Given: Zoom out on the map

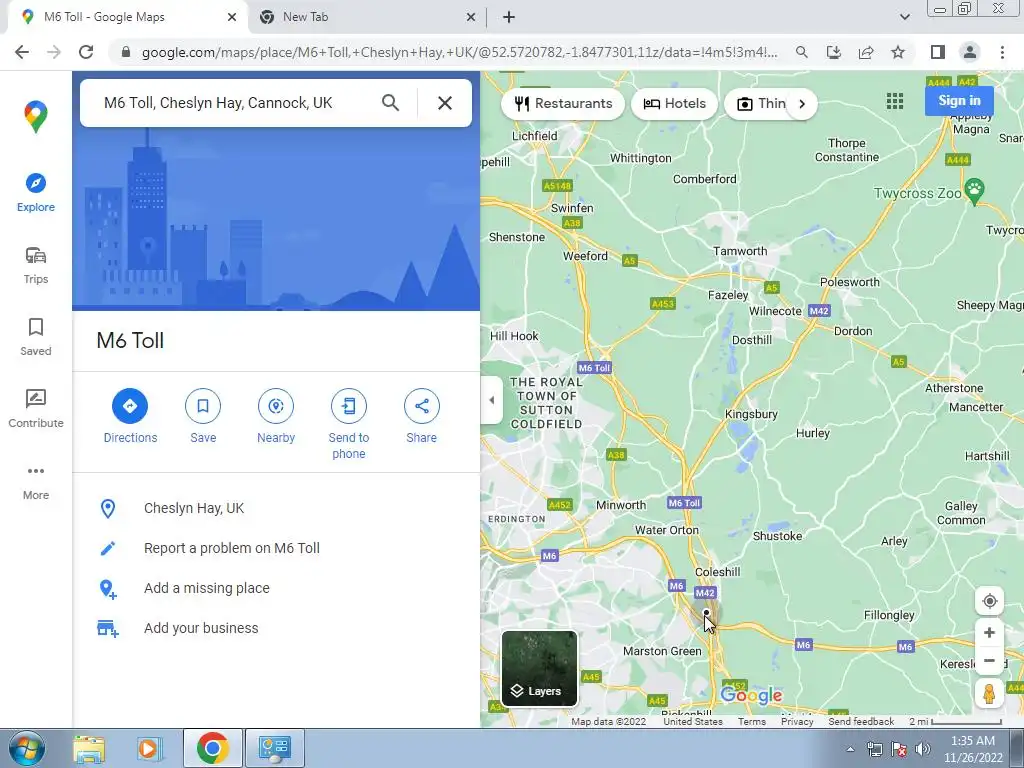Looking at the screenshot, I should click(989, 660).
